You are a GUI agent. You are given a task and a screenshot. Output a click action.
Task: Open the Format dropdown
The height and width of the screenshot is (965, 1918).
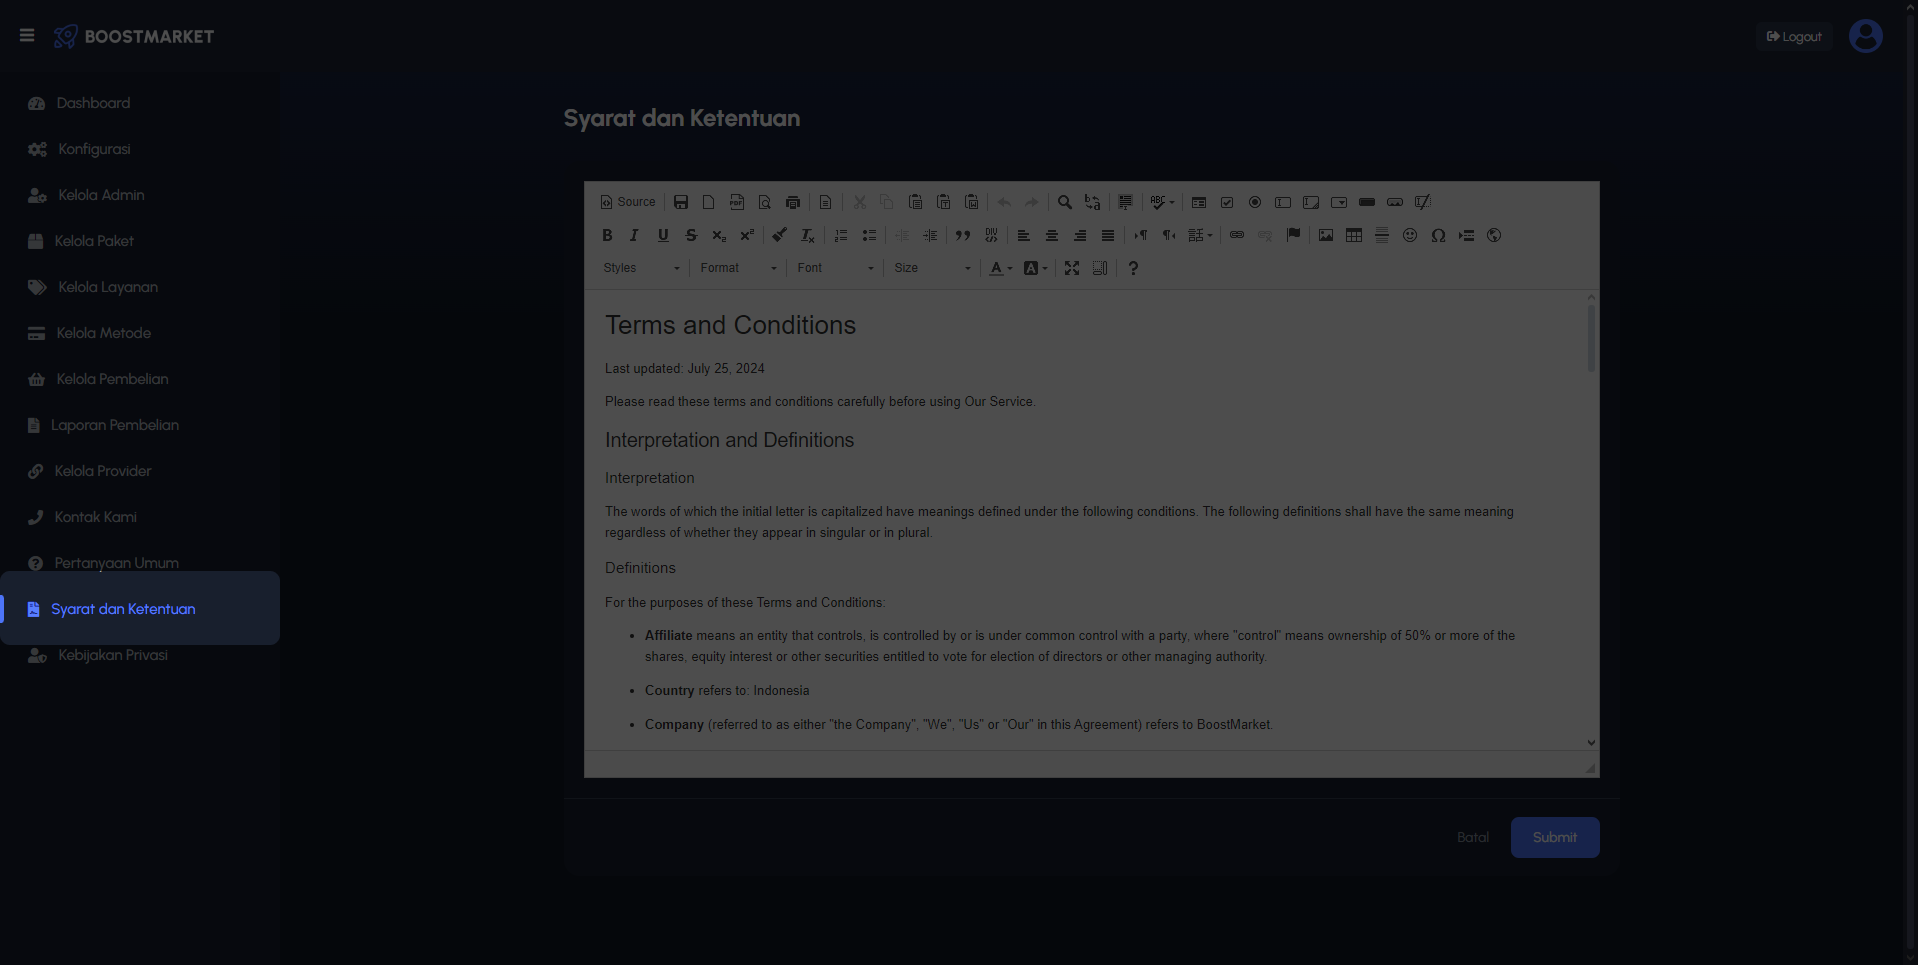tap(738, 268)
